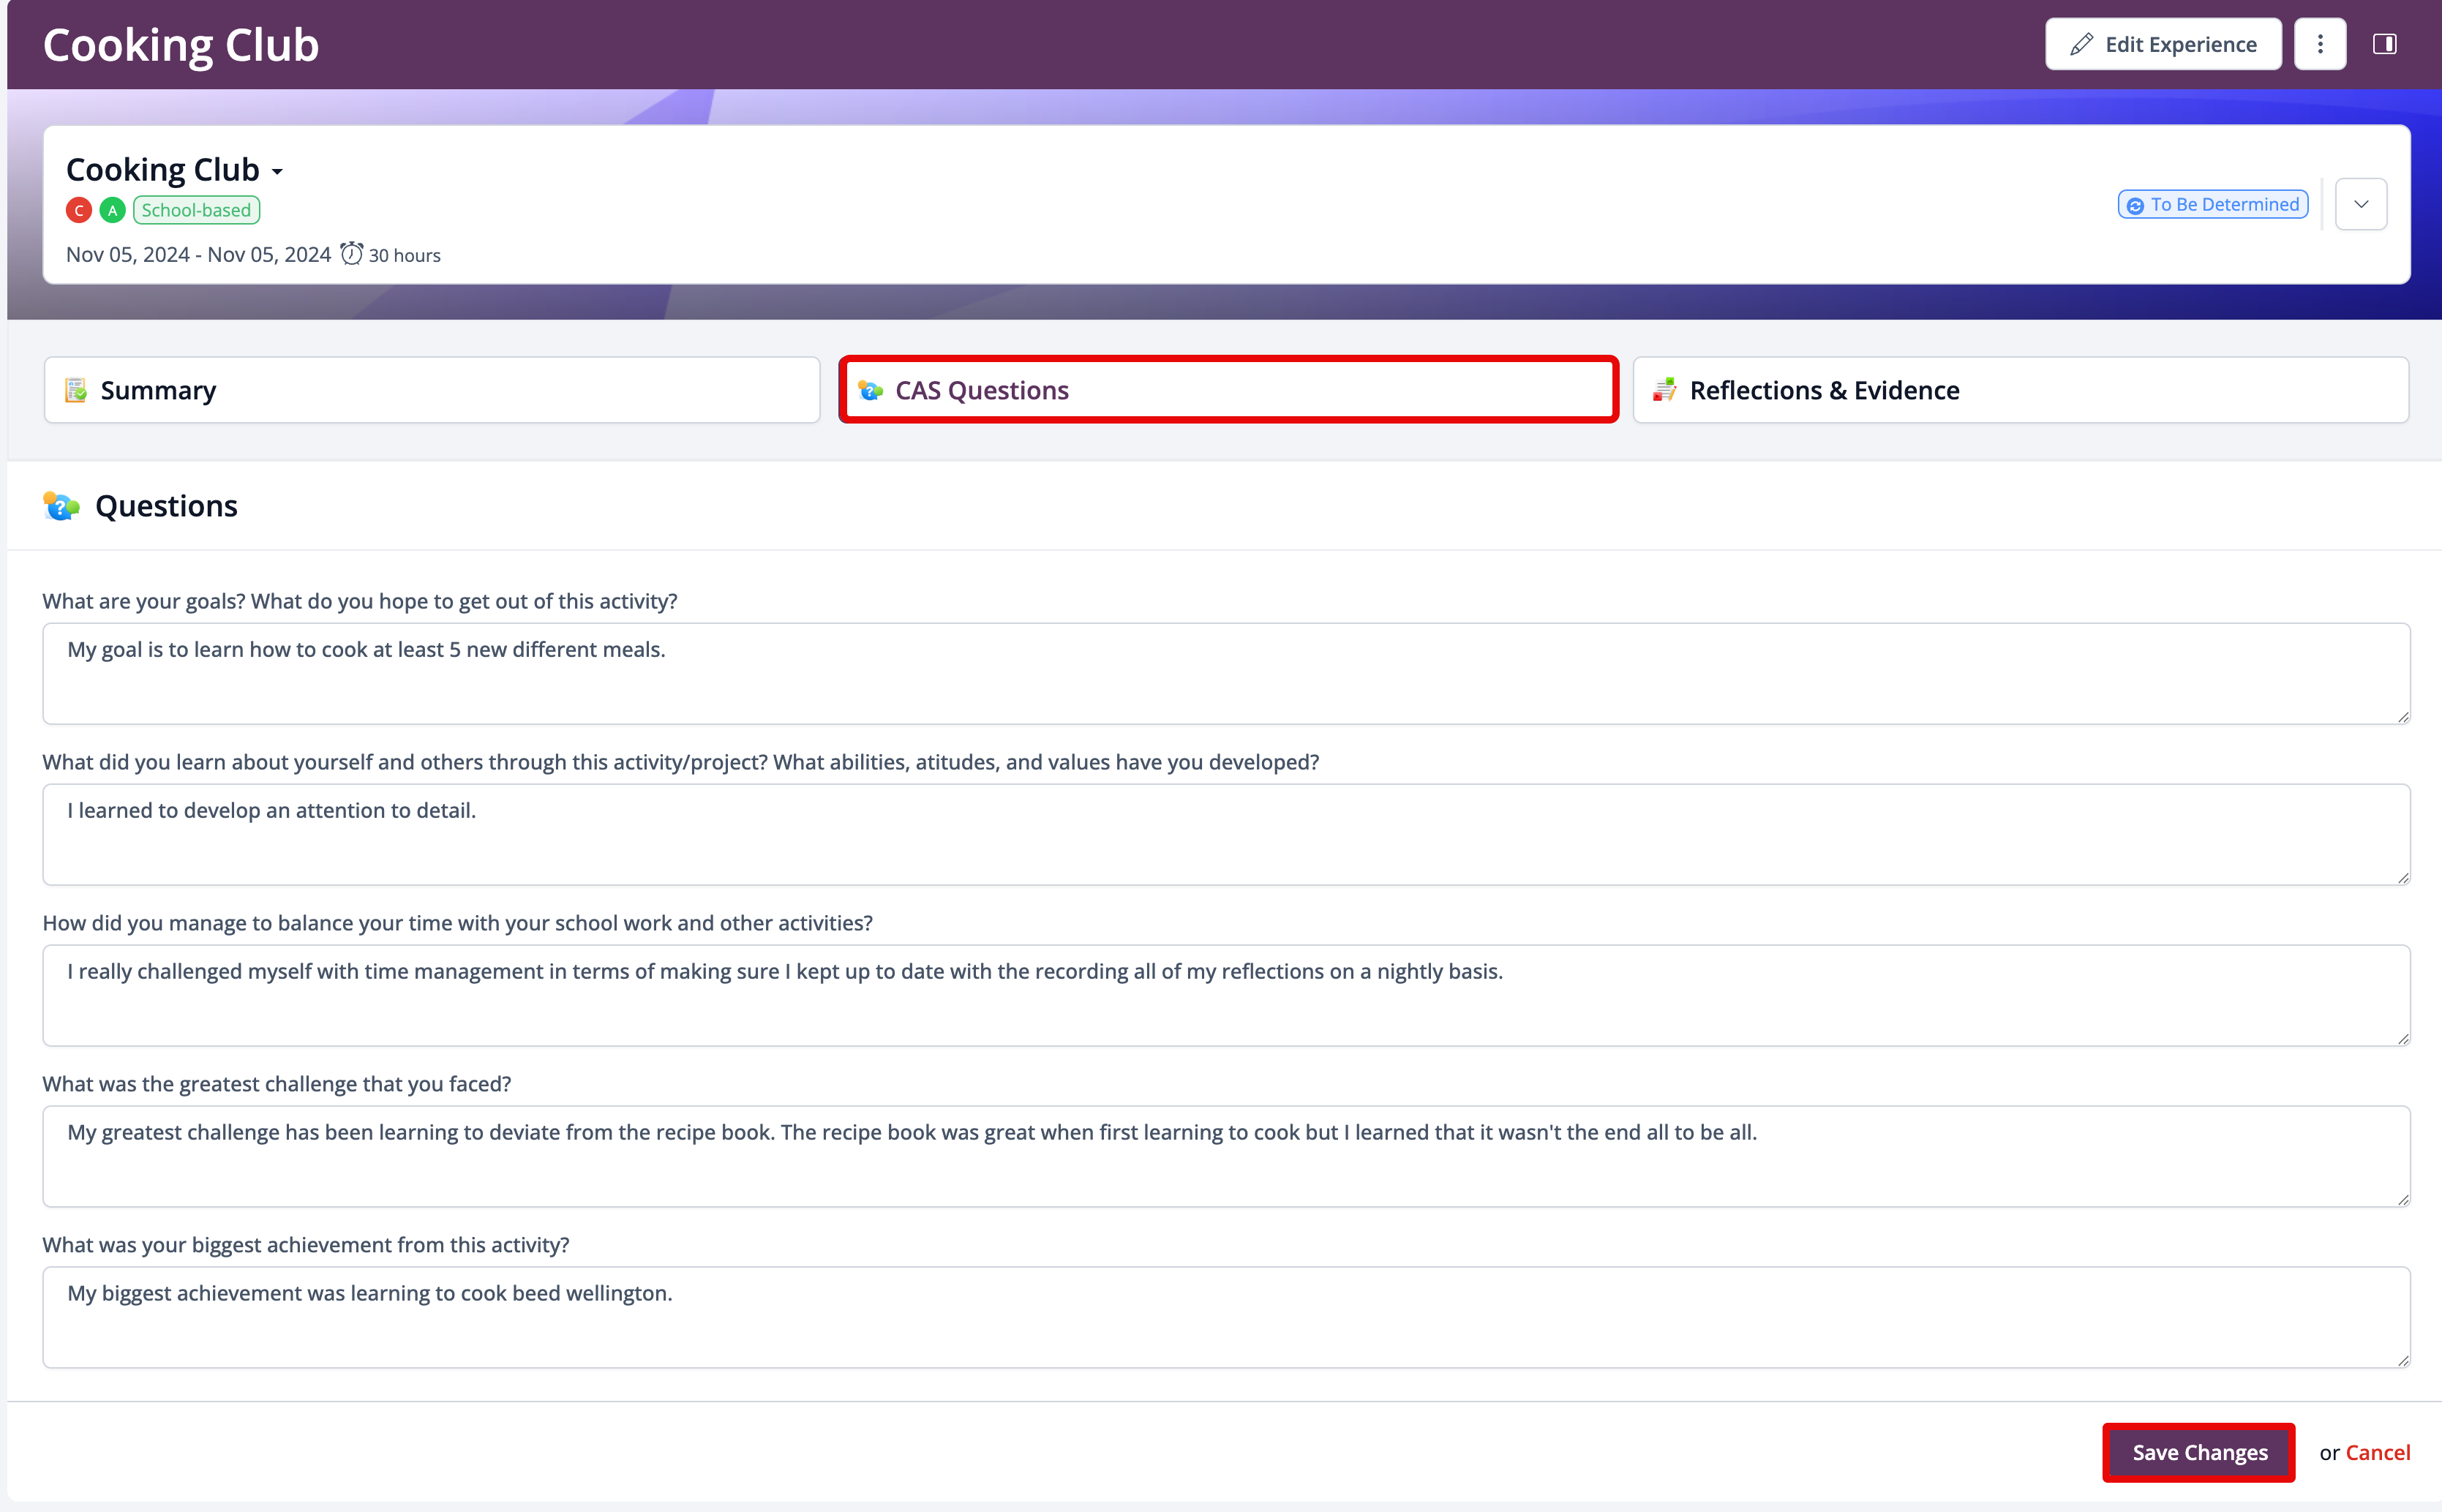This screenshot has width=2442, height=1512.
Task: Click the To Be Determined status badge
Action: (x=2212, y=204)
